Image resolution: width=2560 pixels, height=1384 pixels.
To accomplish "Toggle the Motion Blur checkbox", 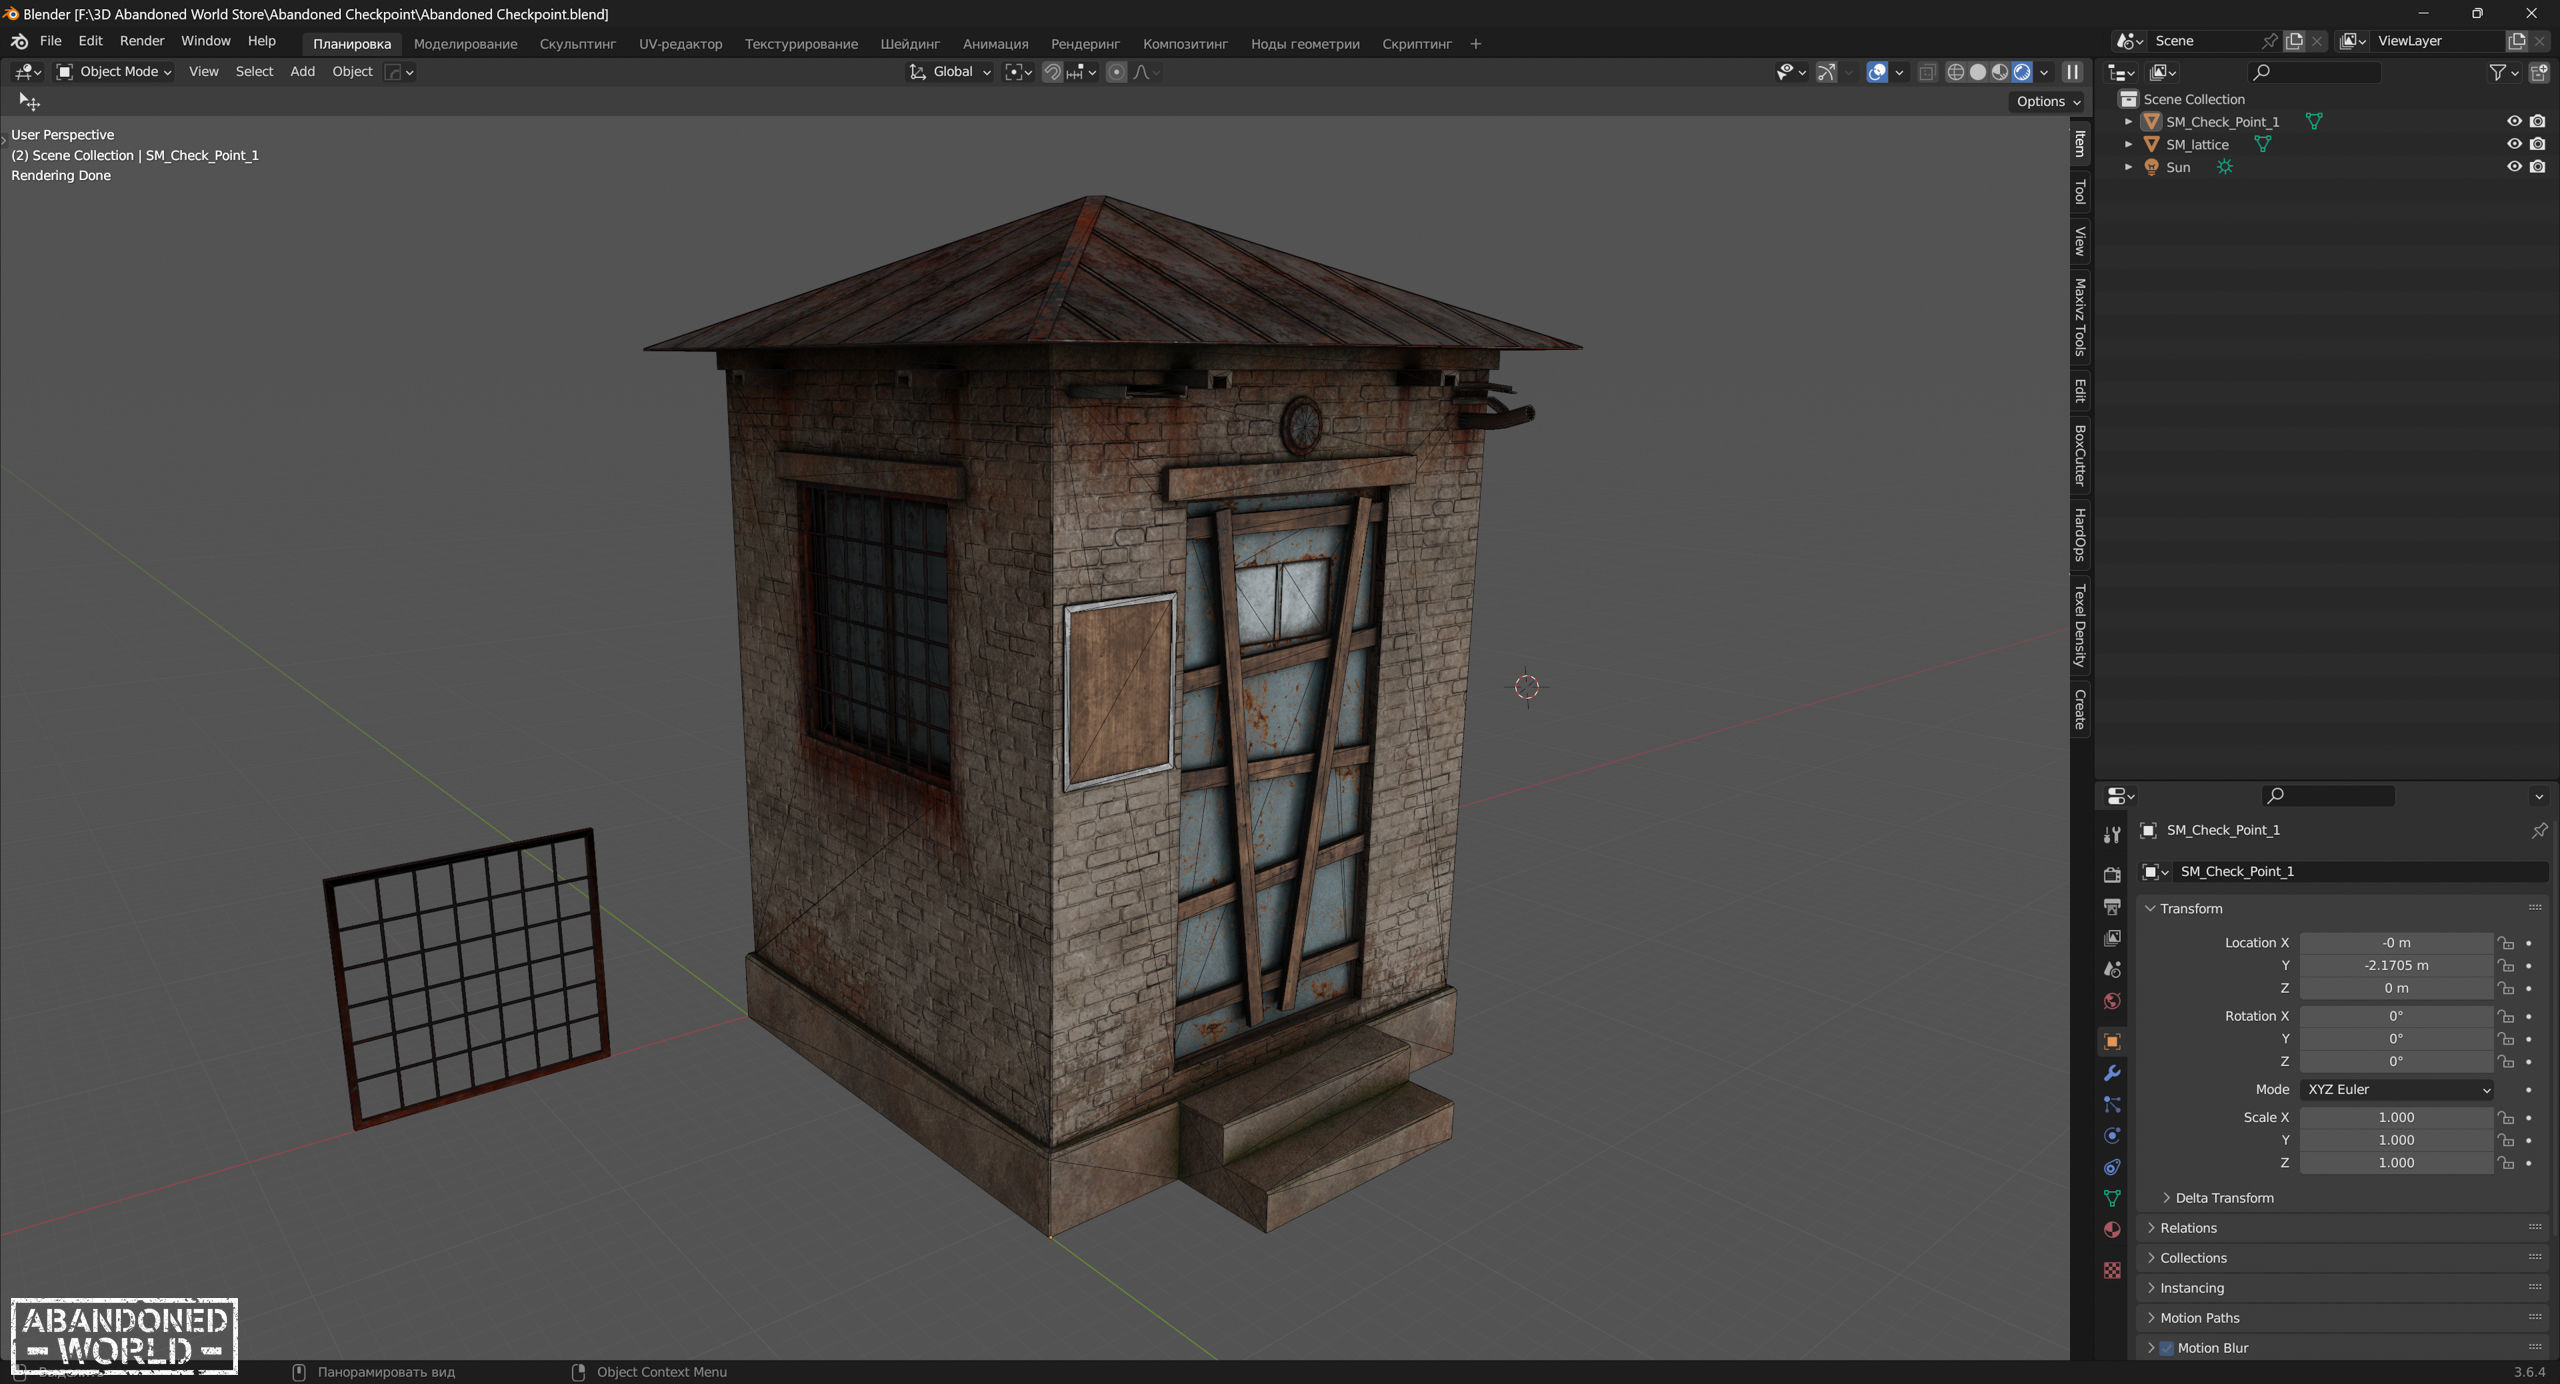I will click(x=2166, y=1348).
